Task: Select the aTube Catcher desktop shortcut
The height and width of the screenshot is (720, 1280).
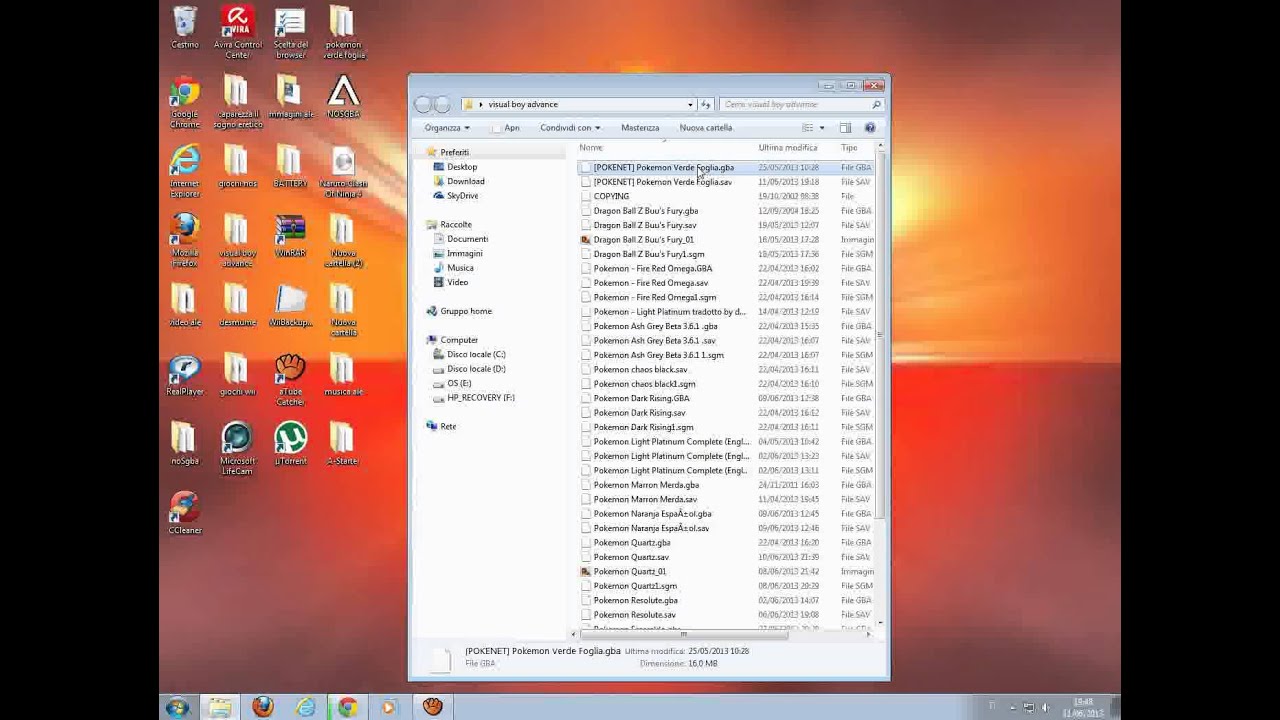Action: [x=290, y=379]
